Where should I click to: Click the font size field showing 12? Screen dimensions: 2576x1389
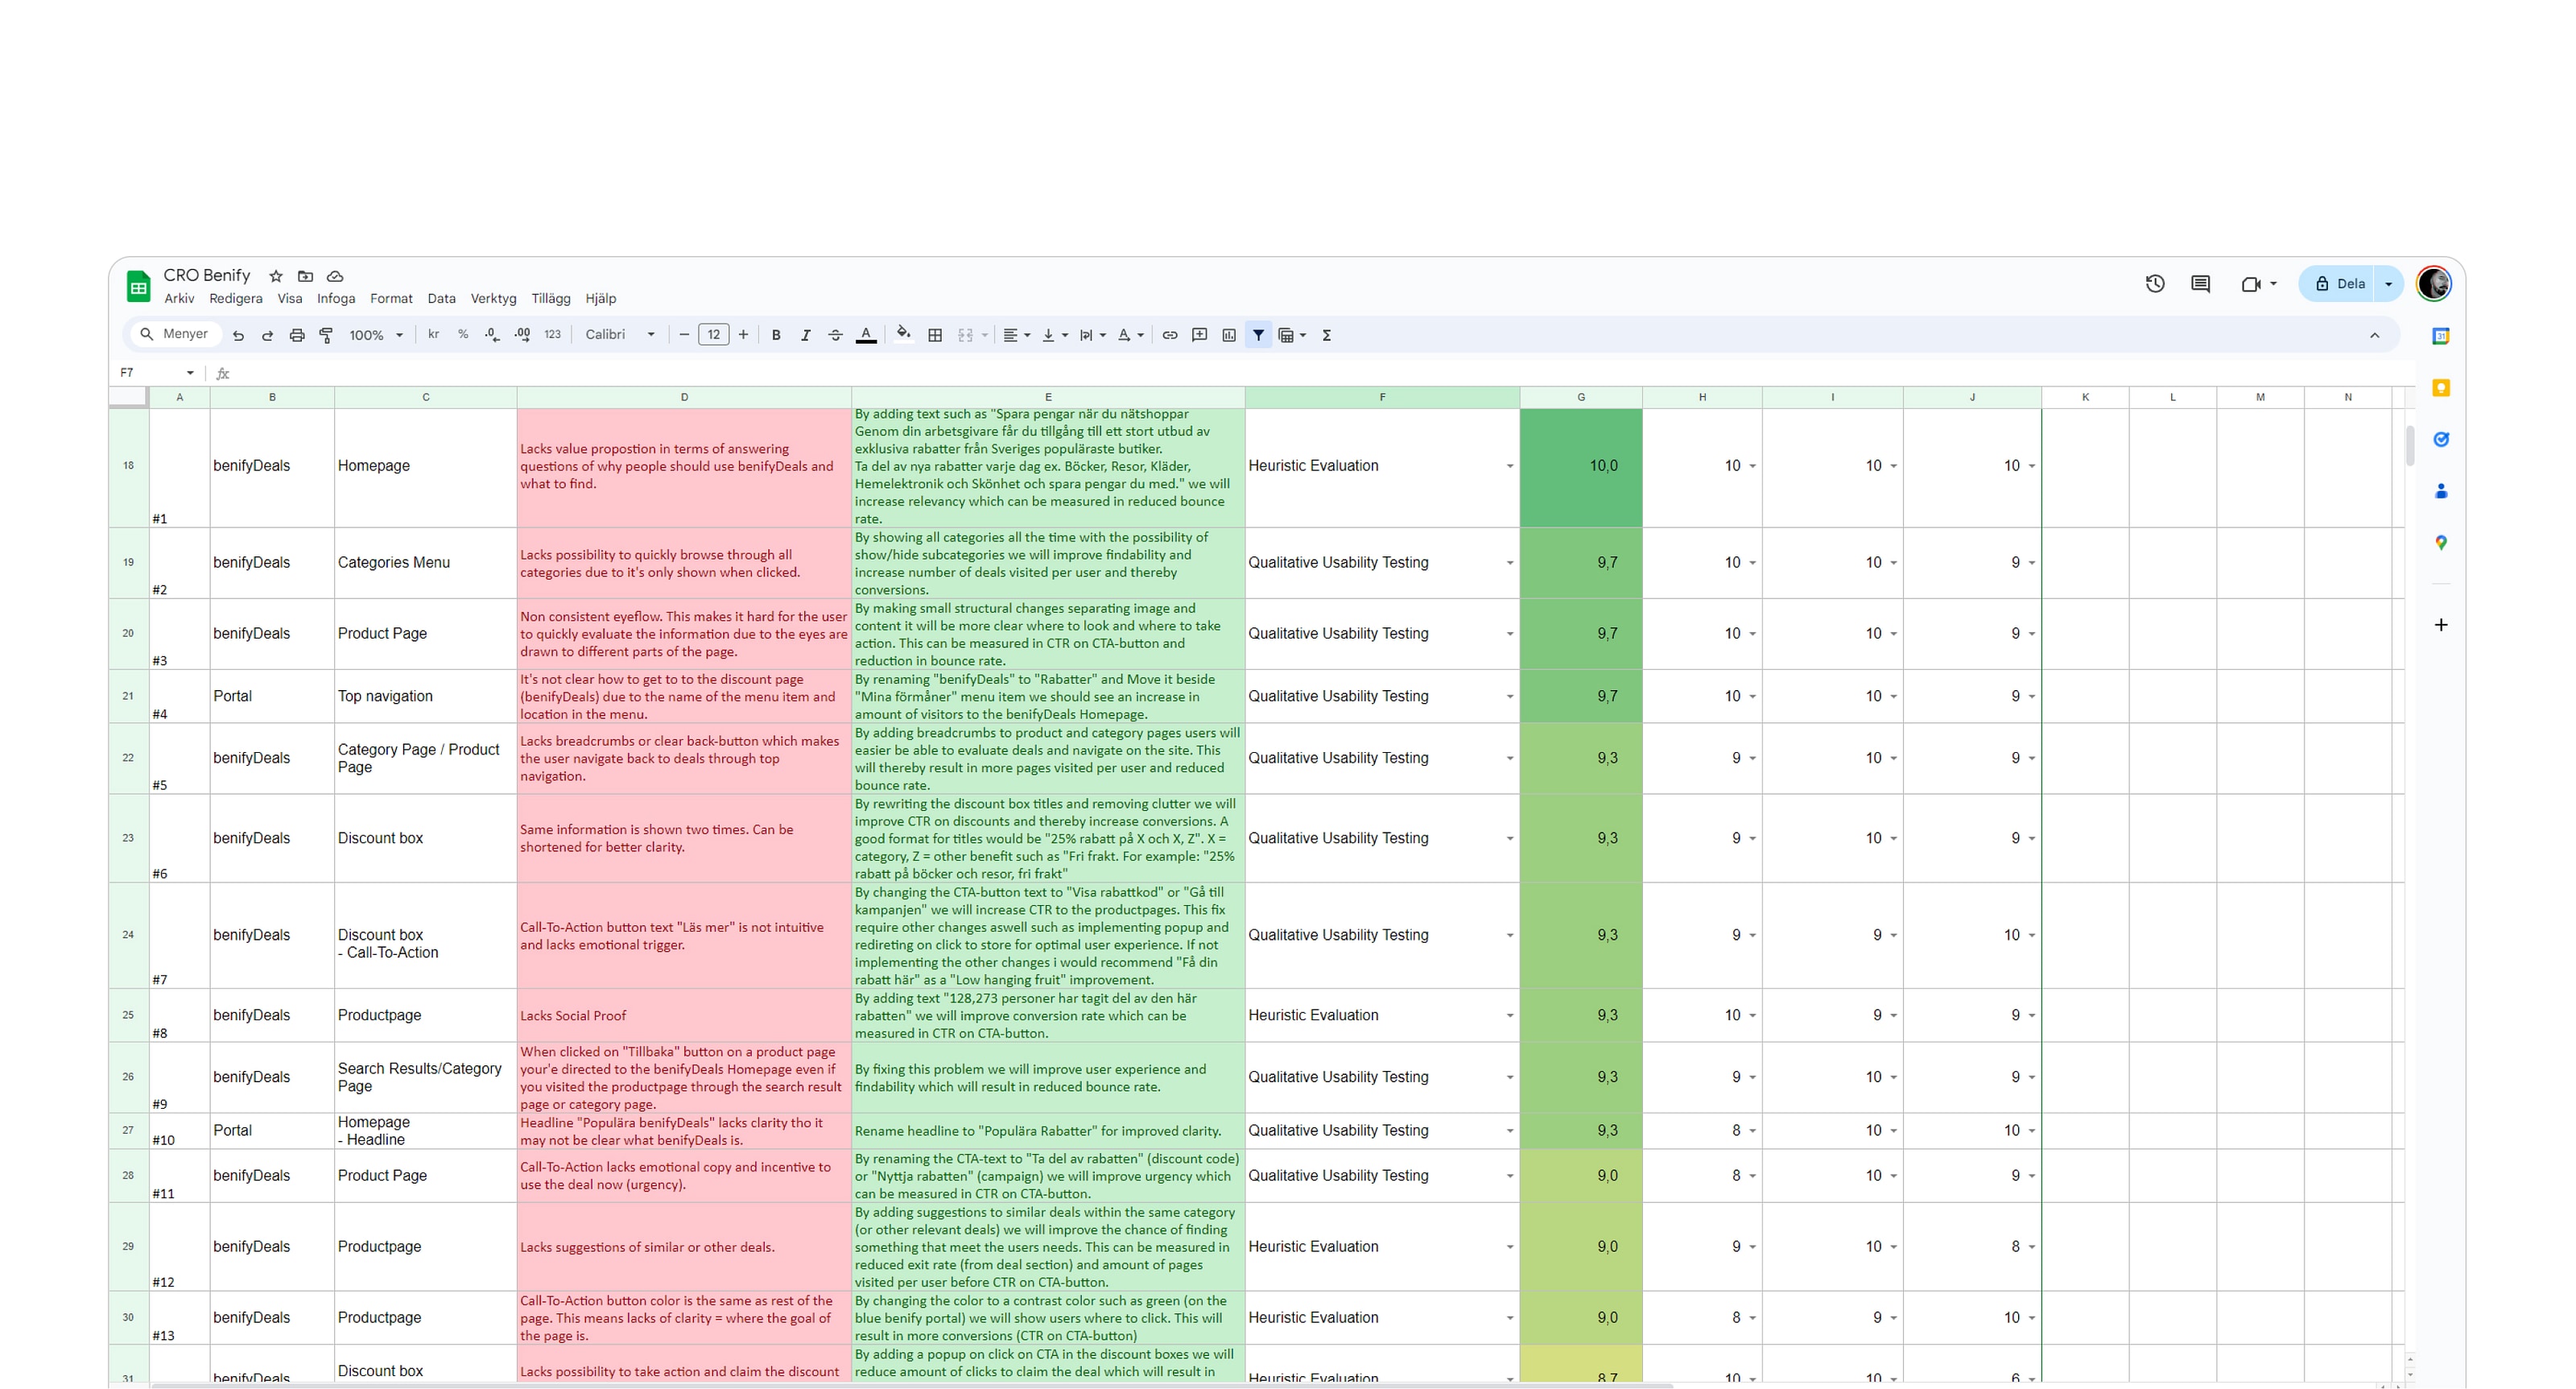click(x=713, y=335)
